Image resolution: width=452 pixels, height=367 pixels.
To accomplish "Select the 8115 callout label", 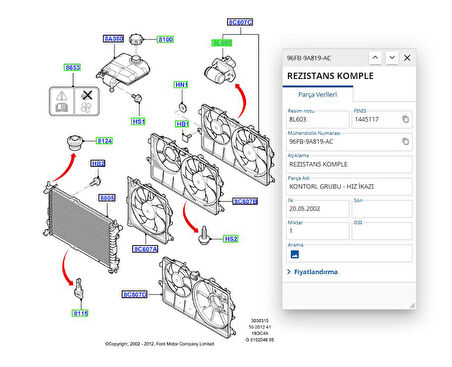I will coord(80,313).
